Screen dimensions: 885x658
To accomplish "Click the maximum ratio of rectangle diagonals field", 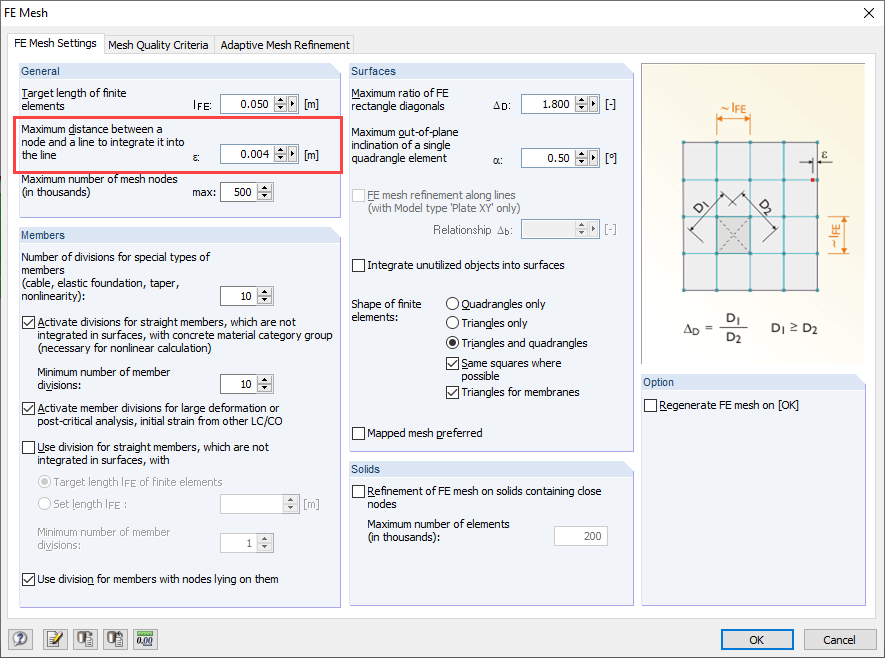I will pyautogui.click(x=548, y=103).
